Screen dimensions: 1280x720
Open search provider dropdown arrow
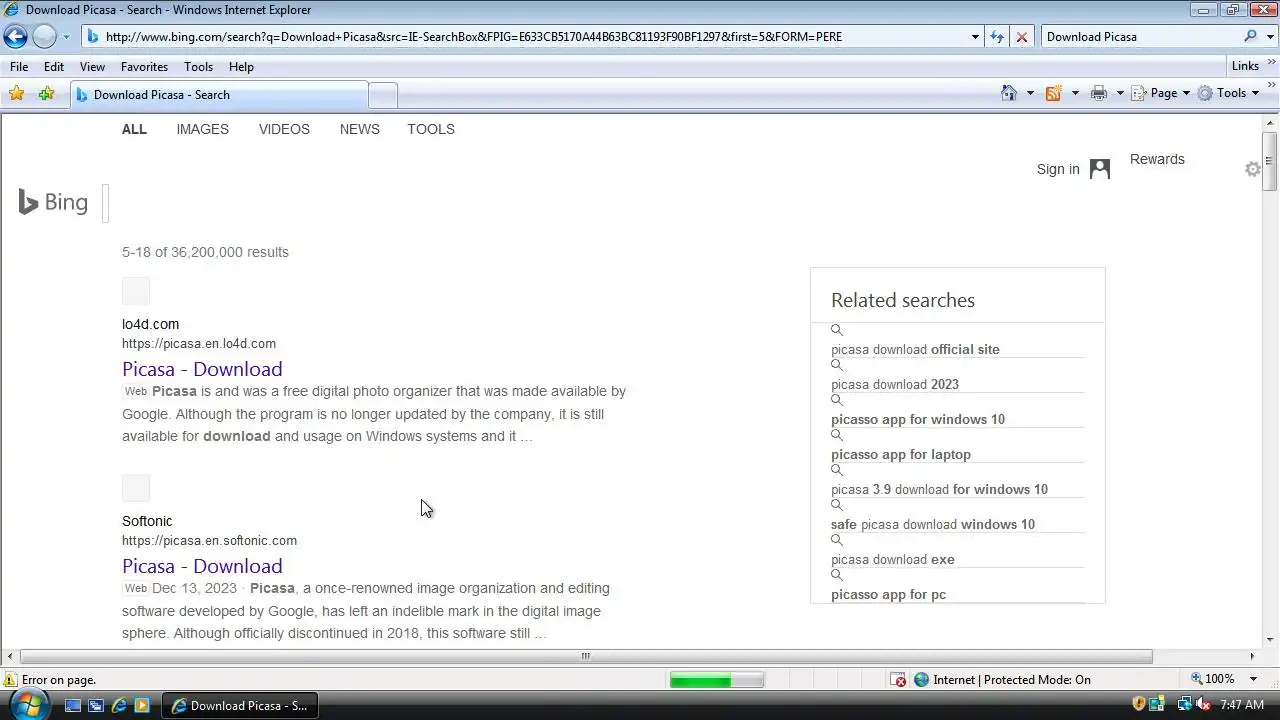point(1268,37)
